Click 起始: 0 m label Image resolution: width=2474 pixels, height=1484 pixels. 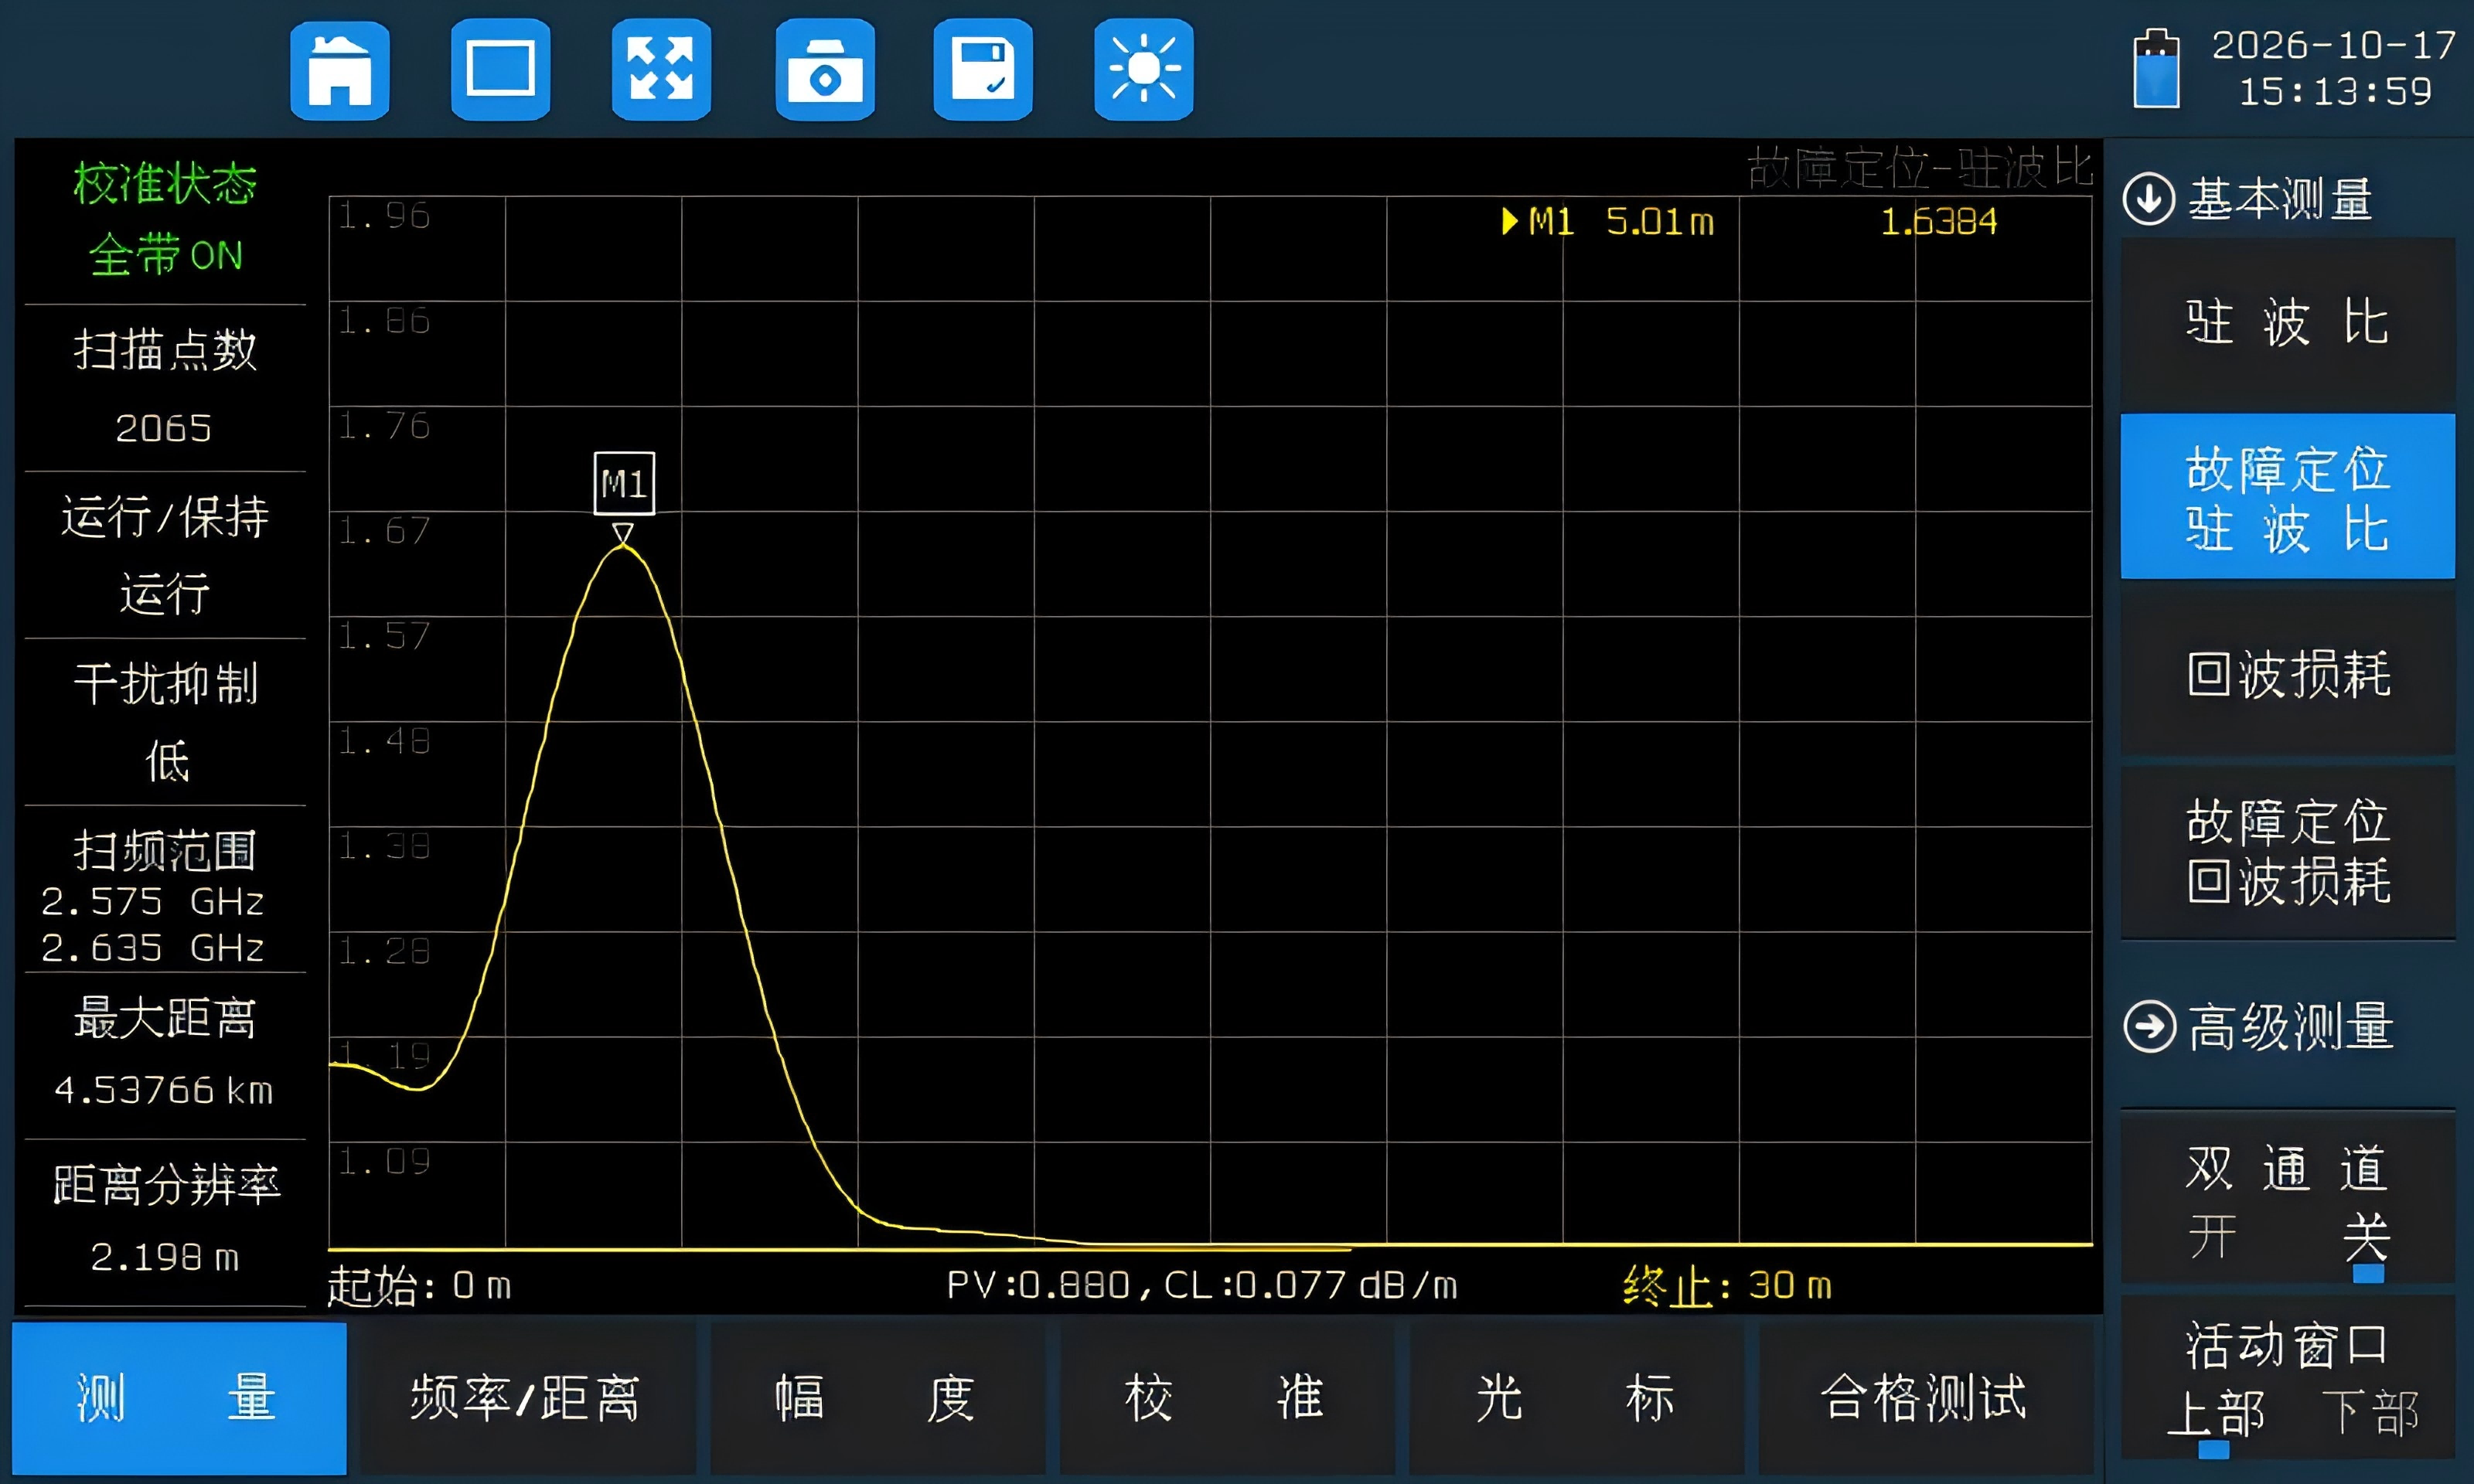point(419,1286)
